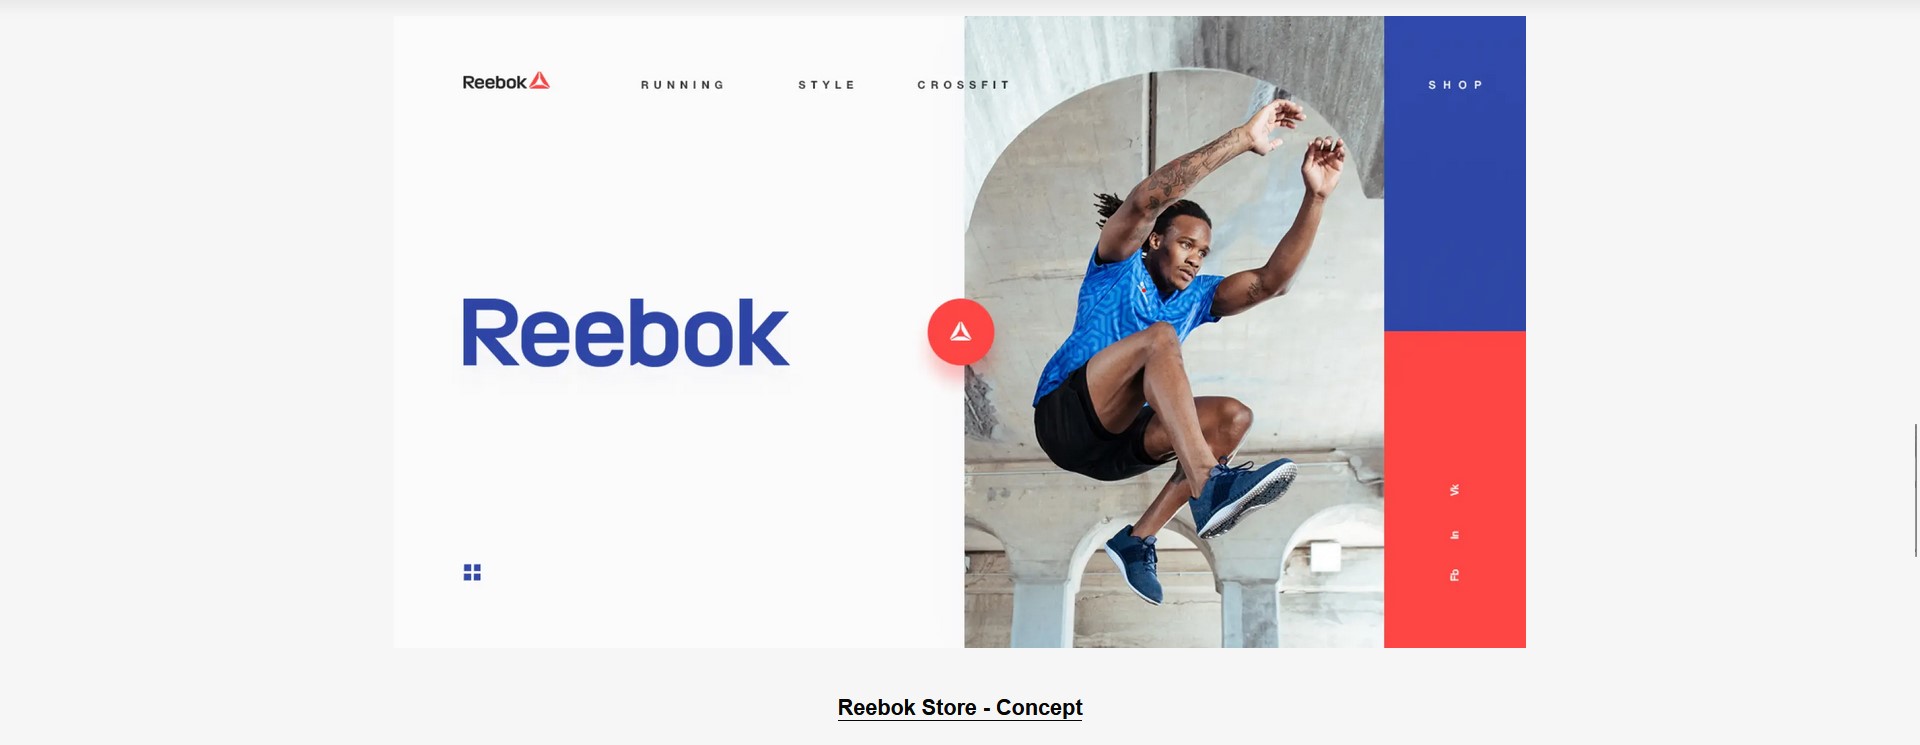Go to the CROSSFIT section
1920x745 pixels.
coord(963,85)
